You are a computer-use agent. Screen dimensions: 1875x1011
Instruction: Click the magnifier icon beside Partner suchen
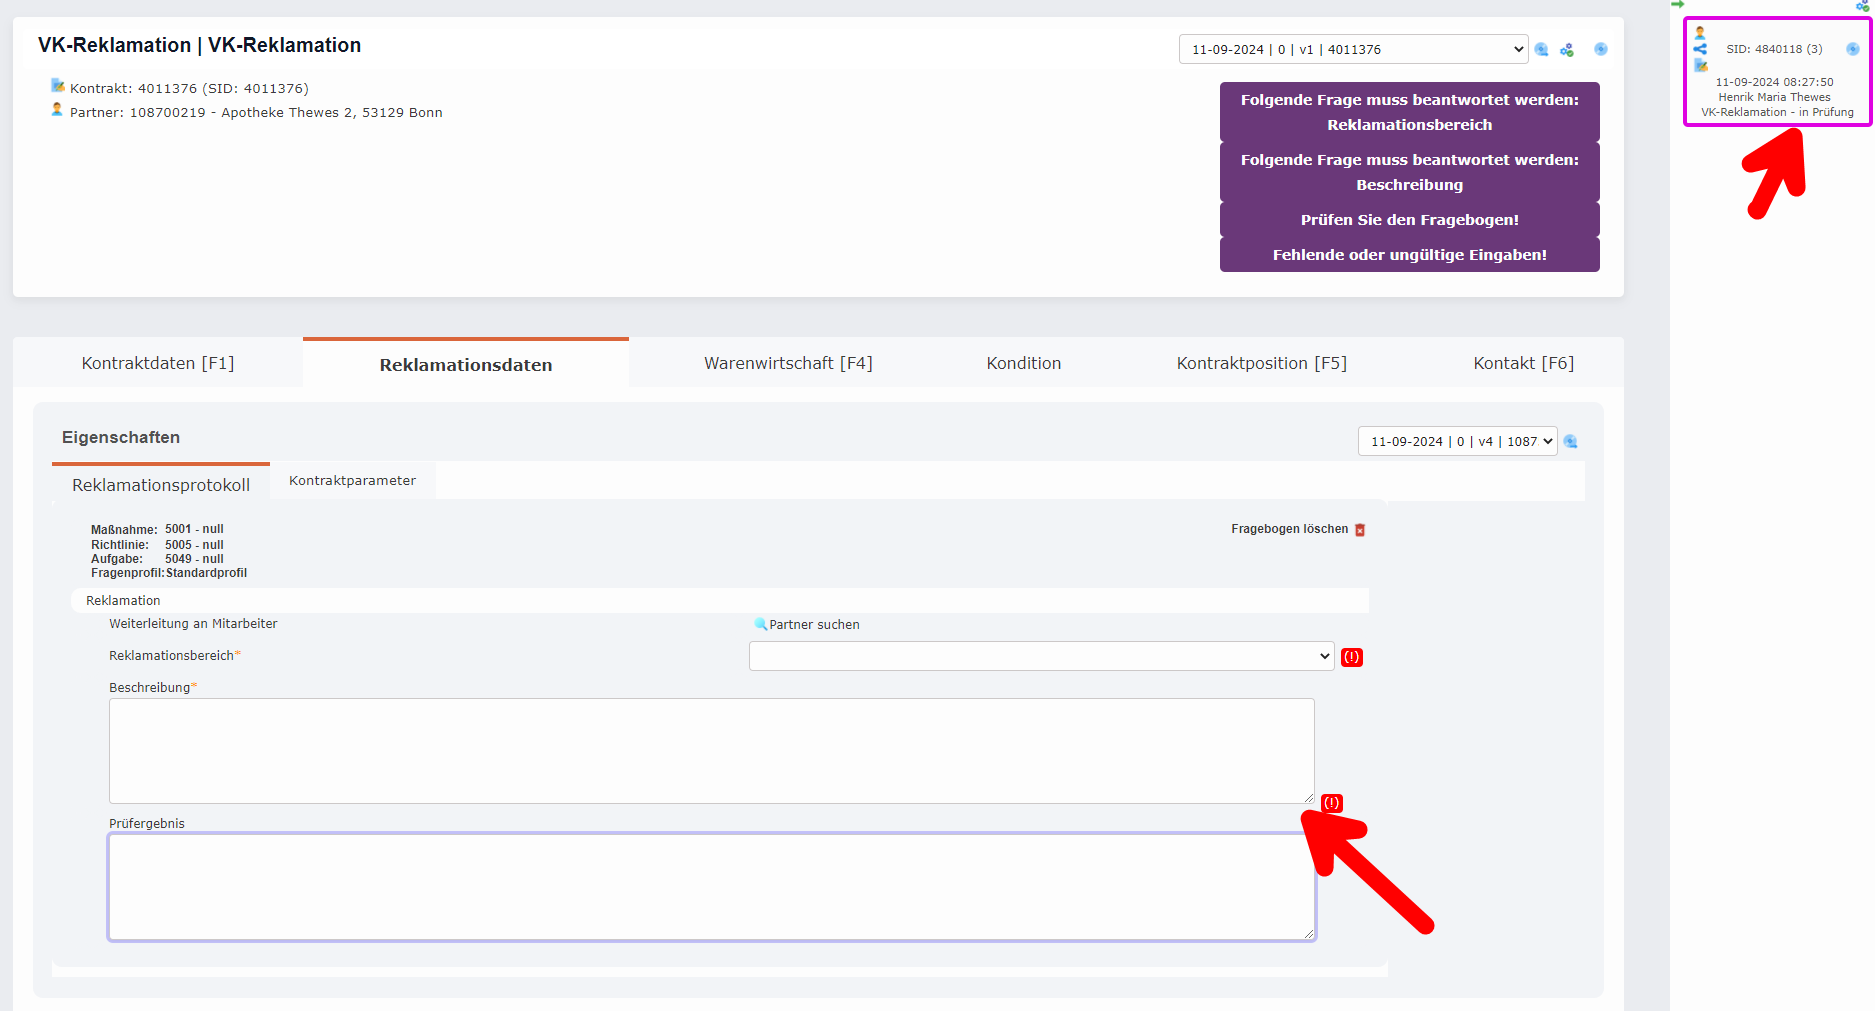[x=761, y=624]
